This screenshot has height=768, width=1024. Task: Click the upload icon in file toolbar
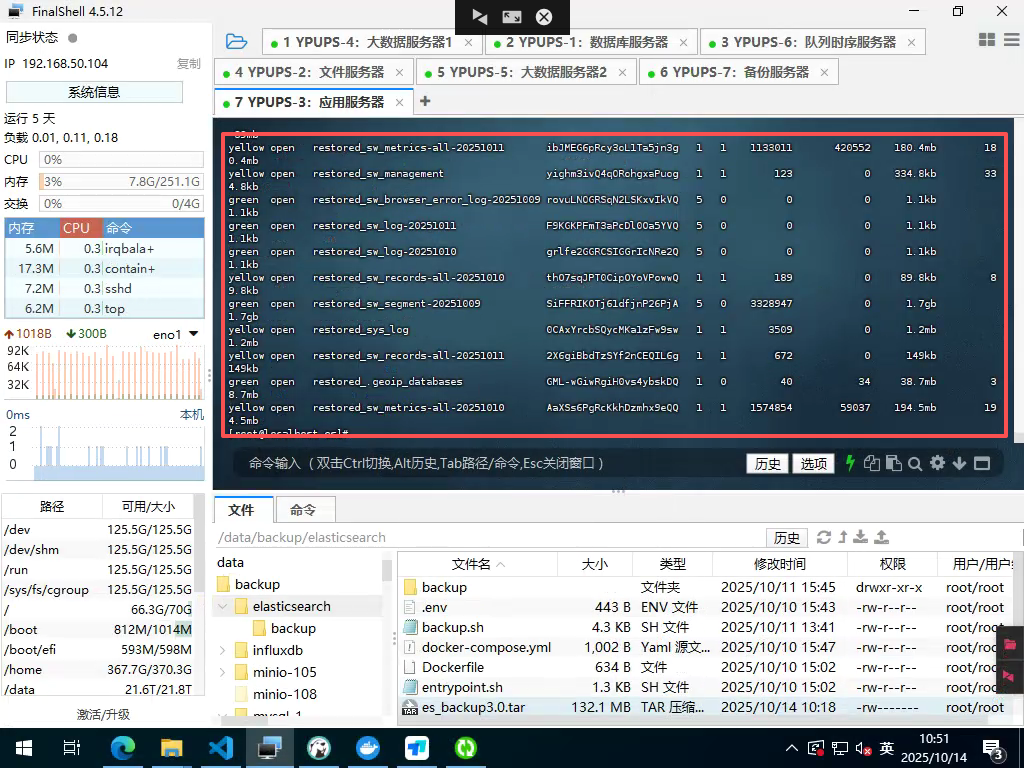click(881, 537)
